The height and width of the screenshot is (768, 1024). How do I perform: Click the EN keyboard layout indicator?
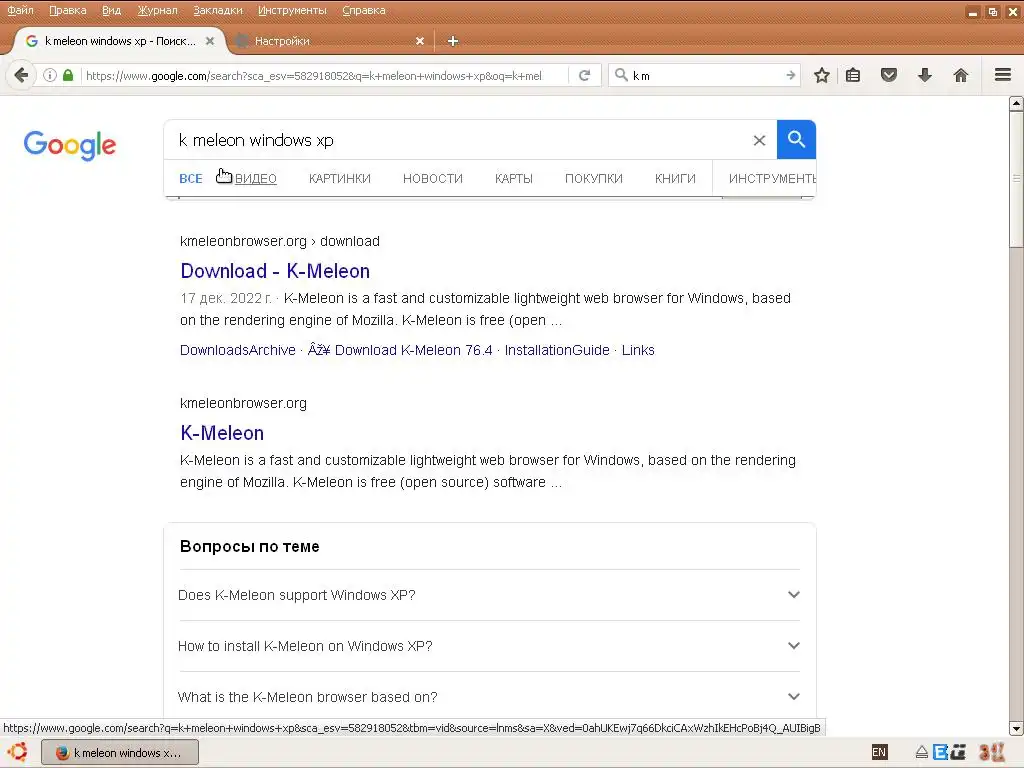pos(879,752)
